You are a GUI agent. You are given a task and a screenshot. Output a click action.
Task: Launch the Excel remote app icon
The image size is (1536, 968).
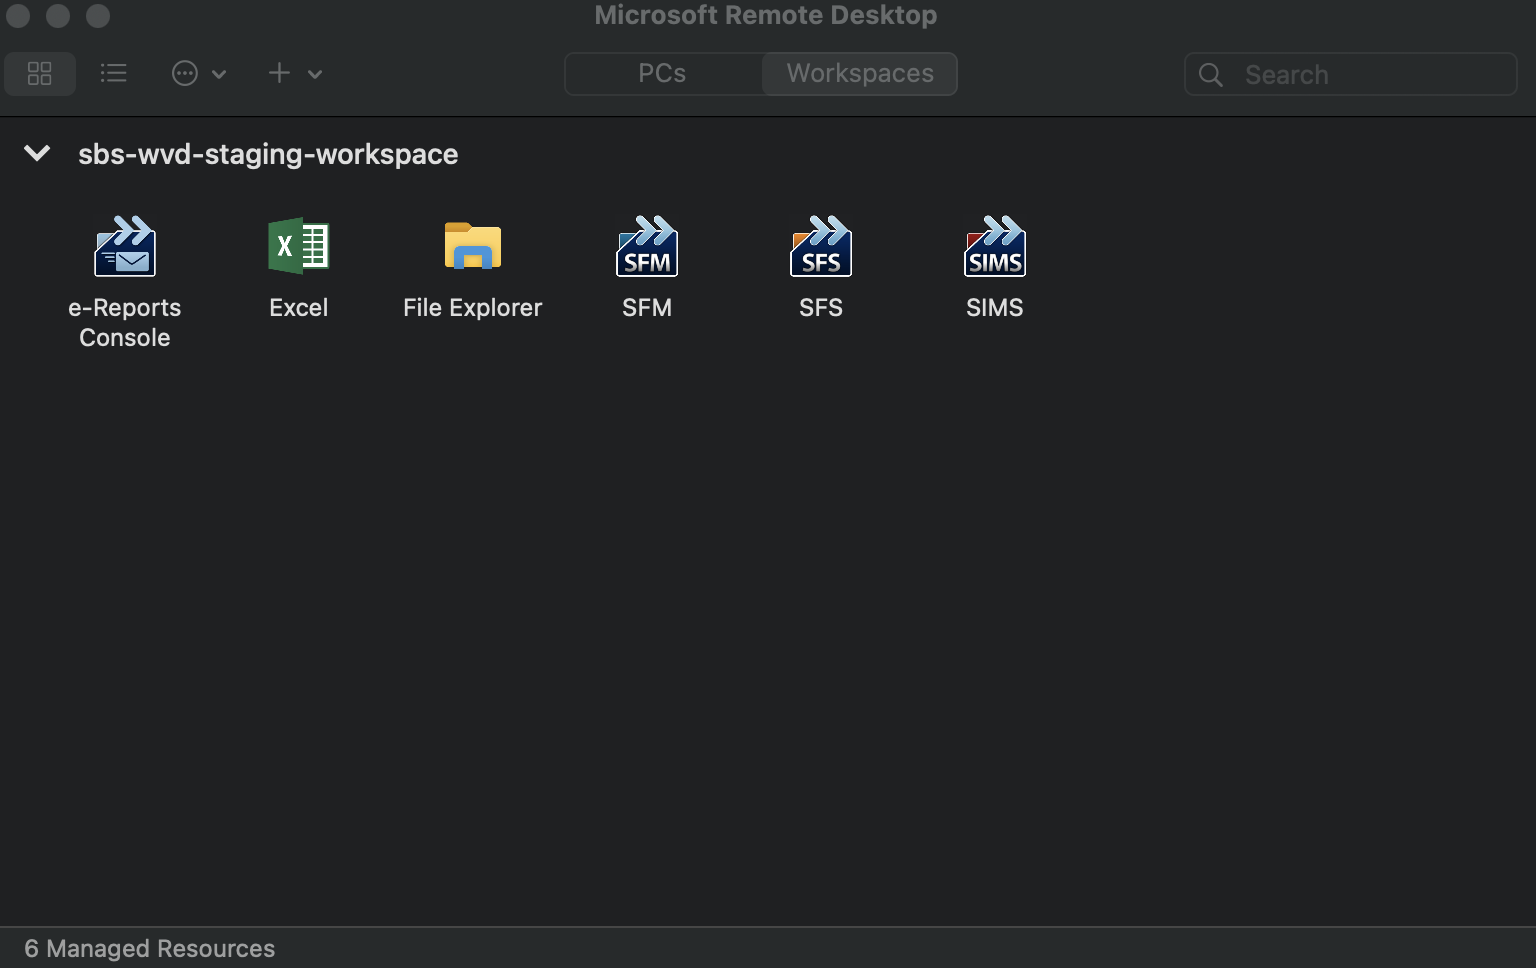(x=299, y=246)
